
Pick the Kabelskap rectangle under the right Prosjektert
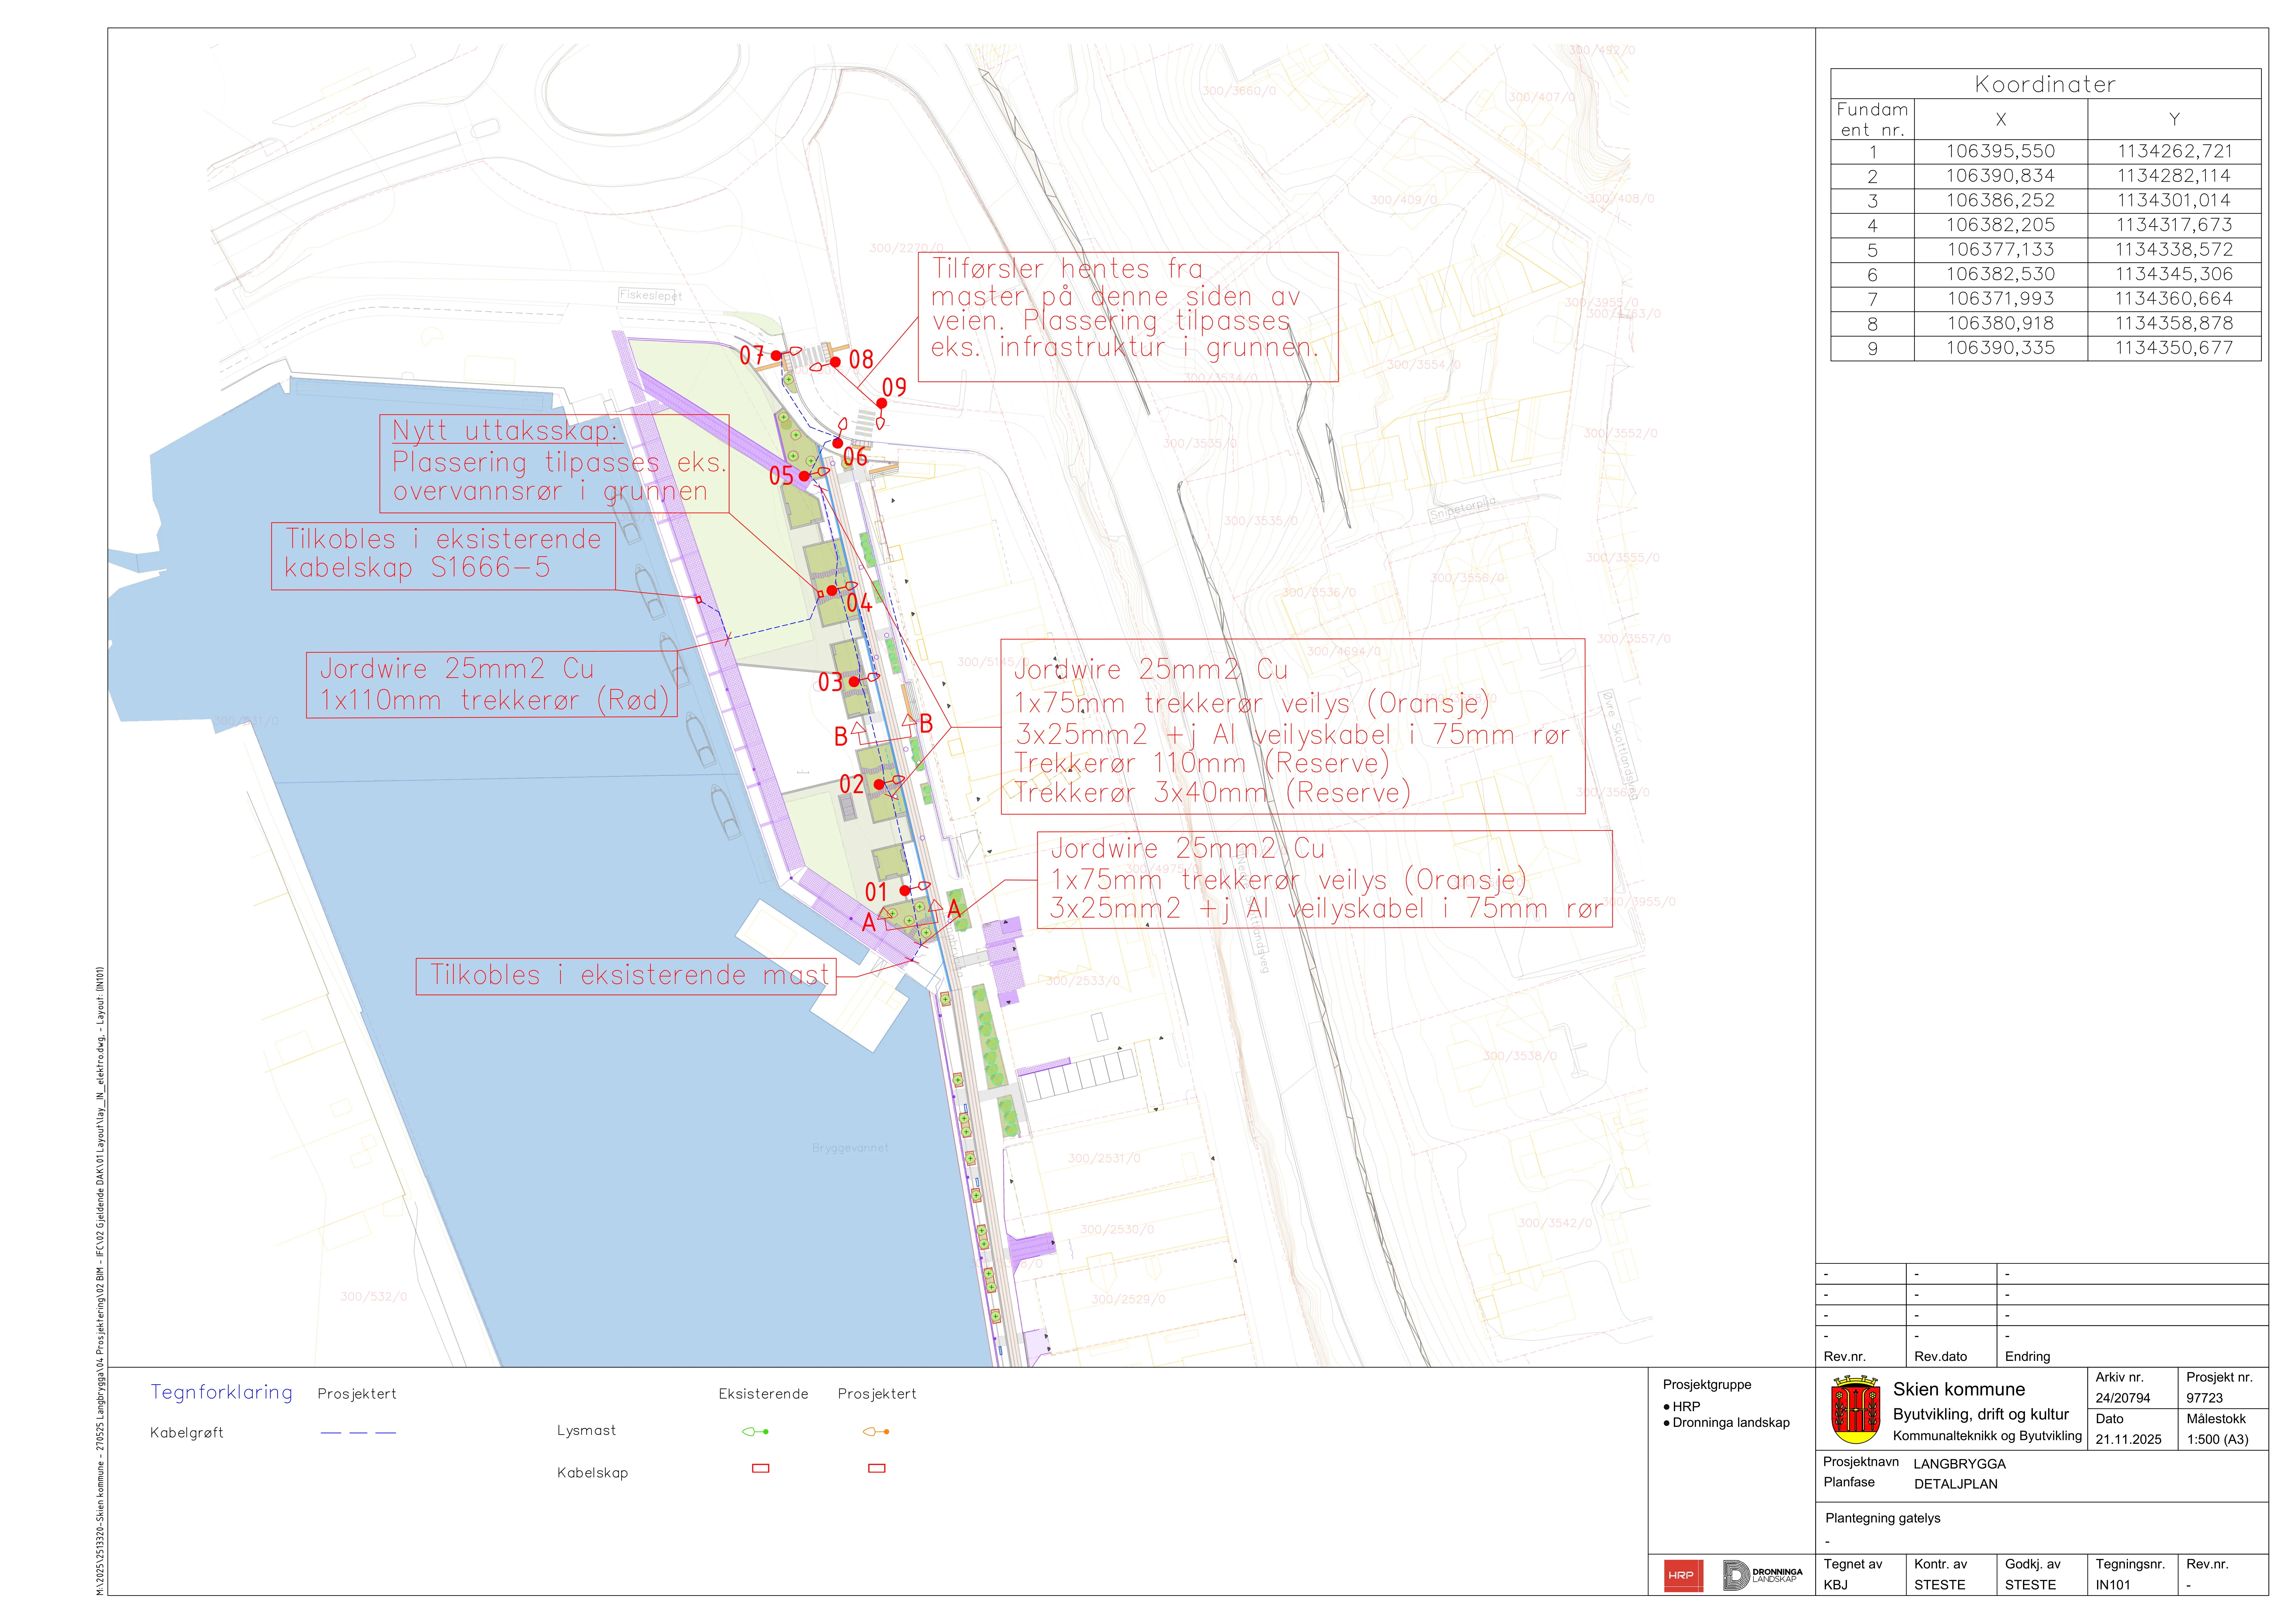pos(877,1468)
